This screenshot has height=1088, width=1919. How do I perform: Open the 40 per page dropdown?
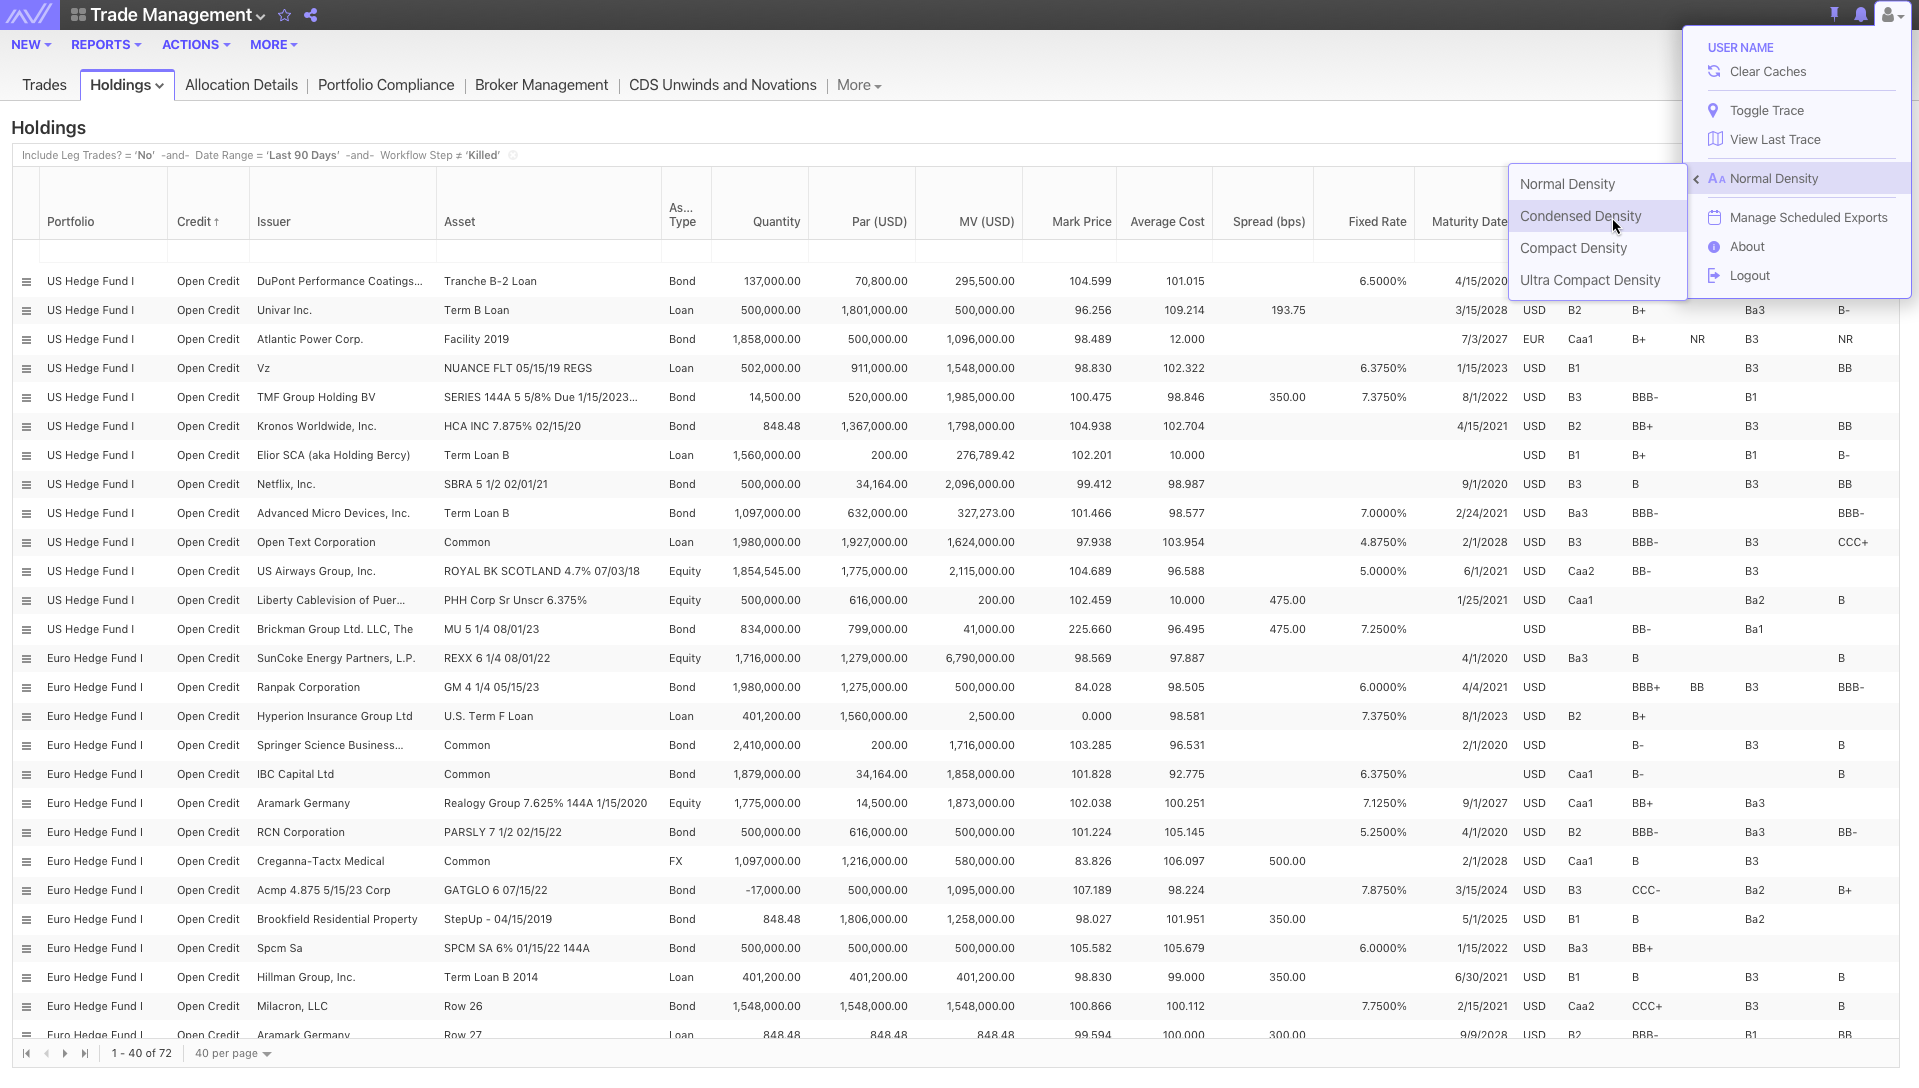point(233,1053)
